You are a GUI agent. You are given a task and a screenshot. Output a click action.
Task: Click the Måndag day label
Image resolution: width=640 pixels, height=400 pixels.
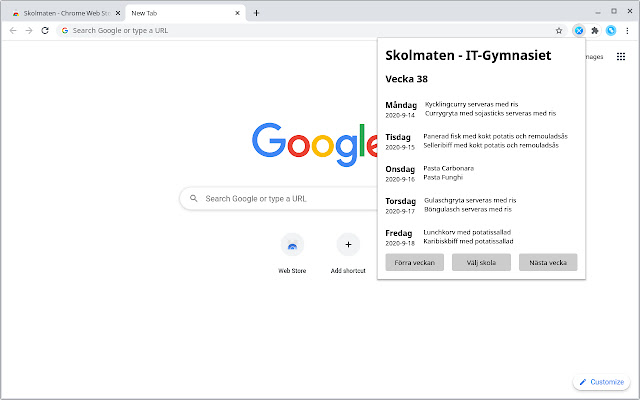(401, 105)
